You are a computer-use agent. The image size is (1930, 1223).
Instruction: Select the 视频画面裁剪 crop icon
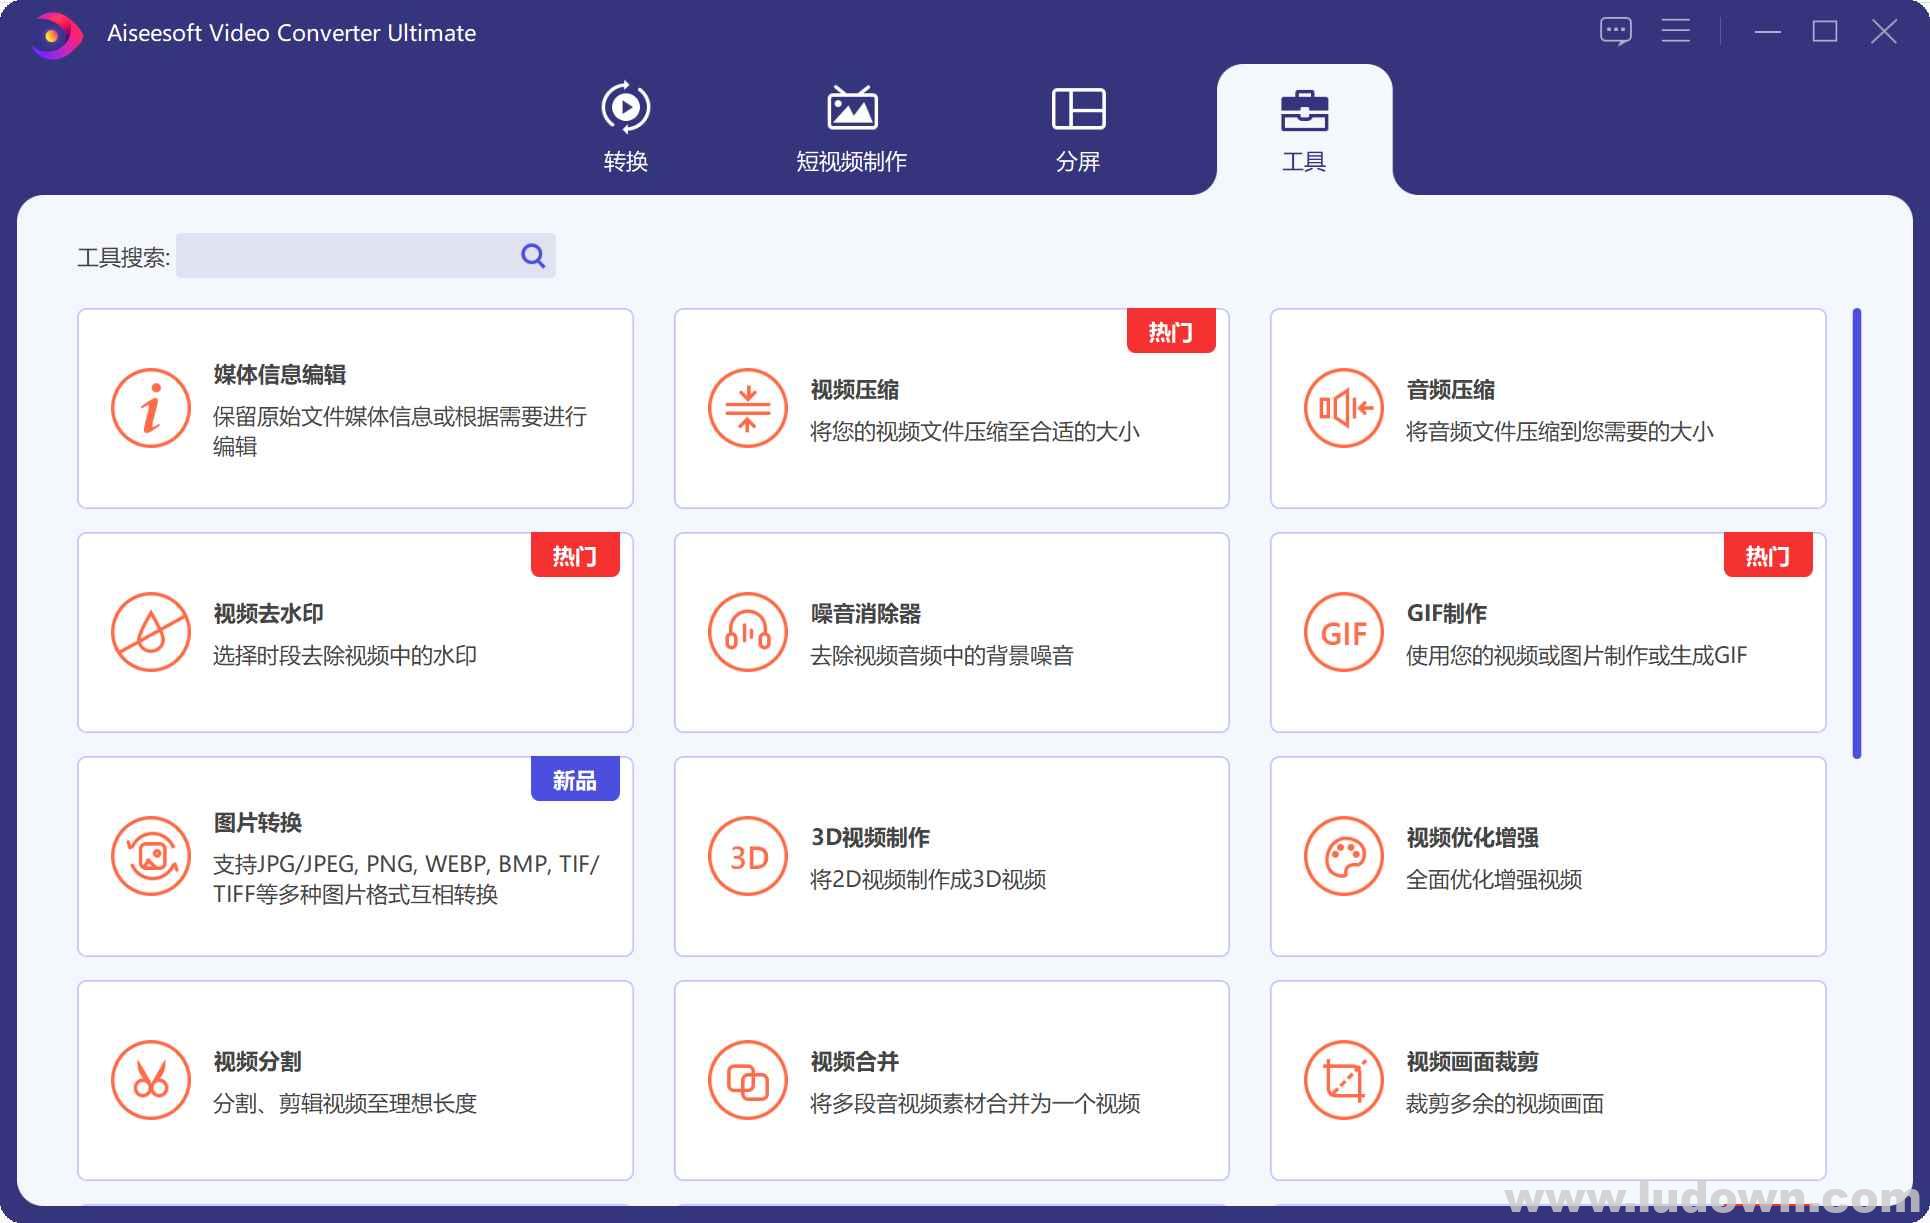1343,1080
